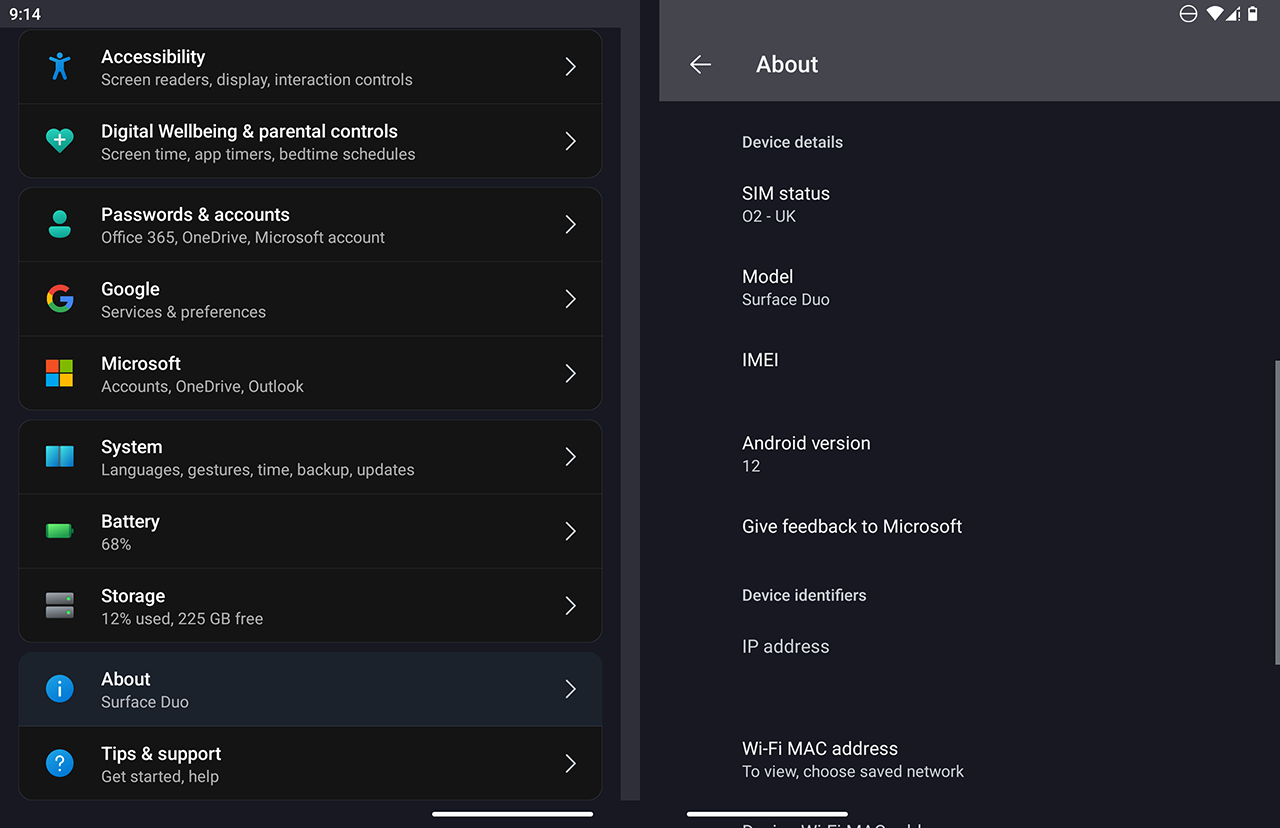Tap the 'O2 - UK' carrier text
The height and width of the screenshot is (828, 1280).
coord(769,216)
